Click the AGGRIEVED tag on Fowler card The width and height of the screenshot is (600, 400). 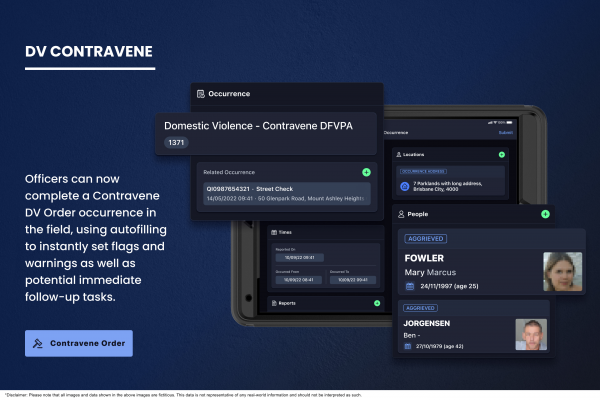click(x=425, y=239)
